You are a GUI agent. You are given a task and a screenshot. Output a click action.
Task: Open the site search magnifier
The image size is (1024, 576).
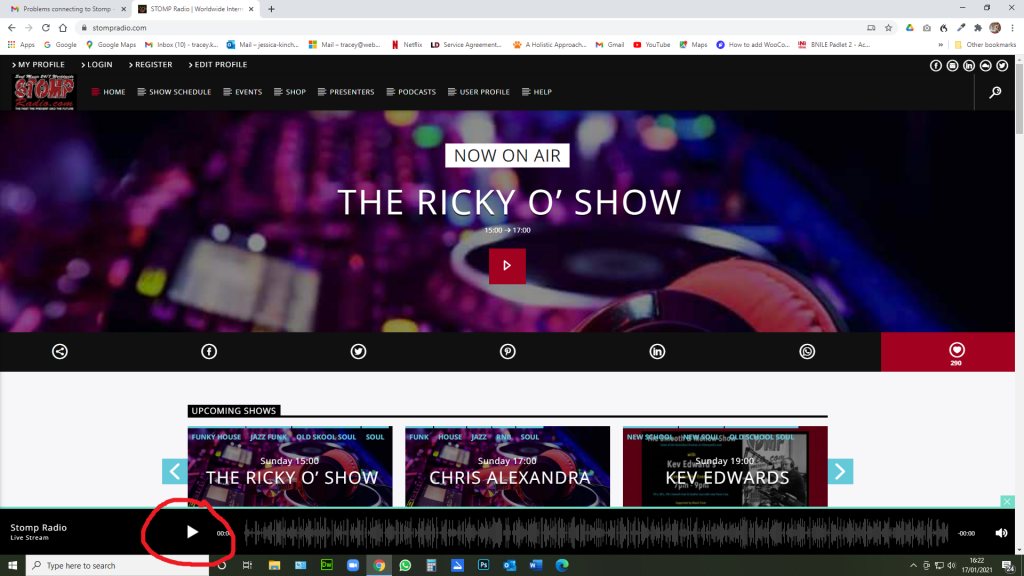coord(995,91)
